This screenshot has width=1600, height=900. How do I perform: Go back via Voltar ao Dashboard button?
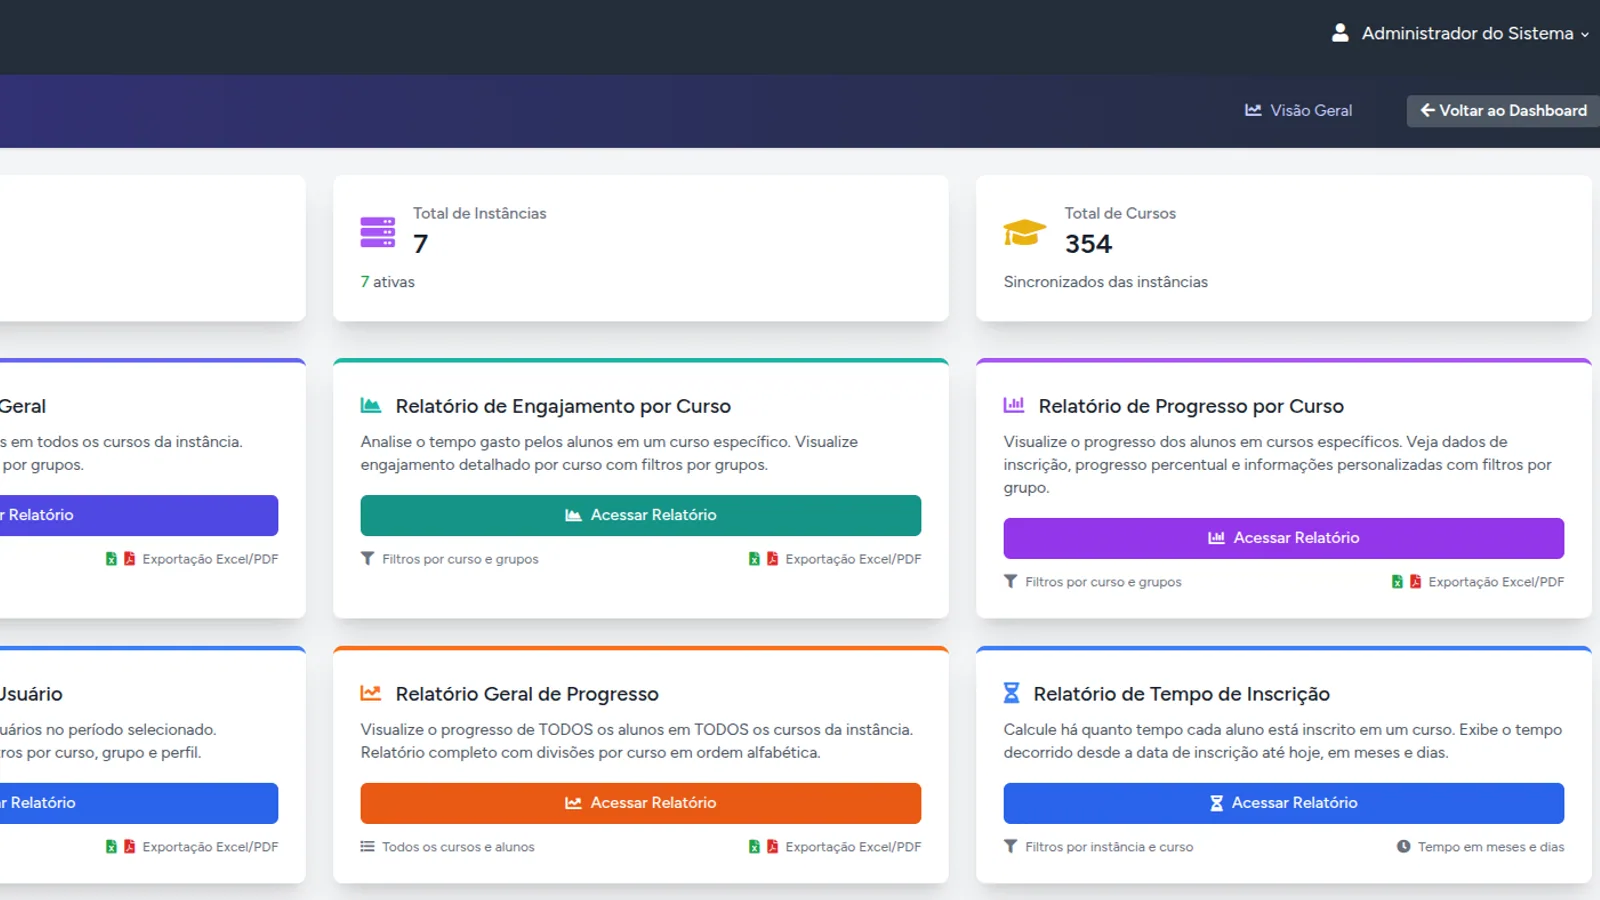click(x=1503, y=111)
